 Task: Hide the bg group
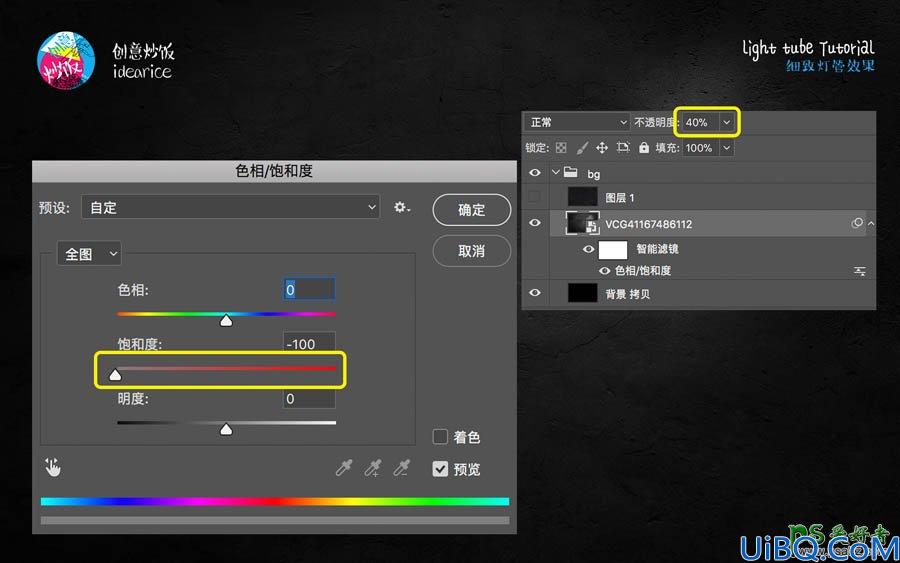534,173
